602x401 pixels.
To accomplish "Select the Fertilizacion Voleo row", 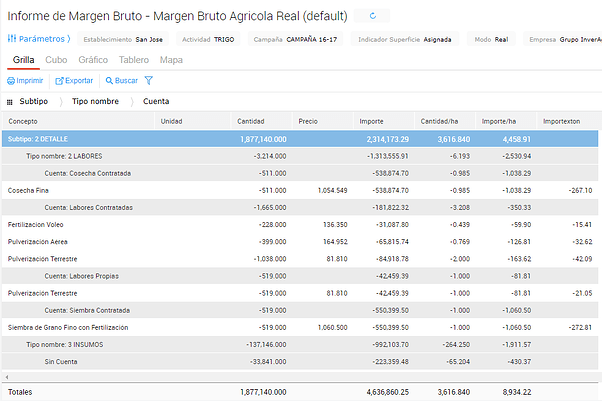I will [x=300, y=224].
